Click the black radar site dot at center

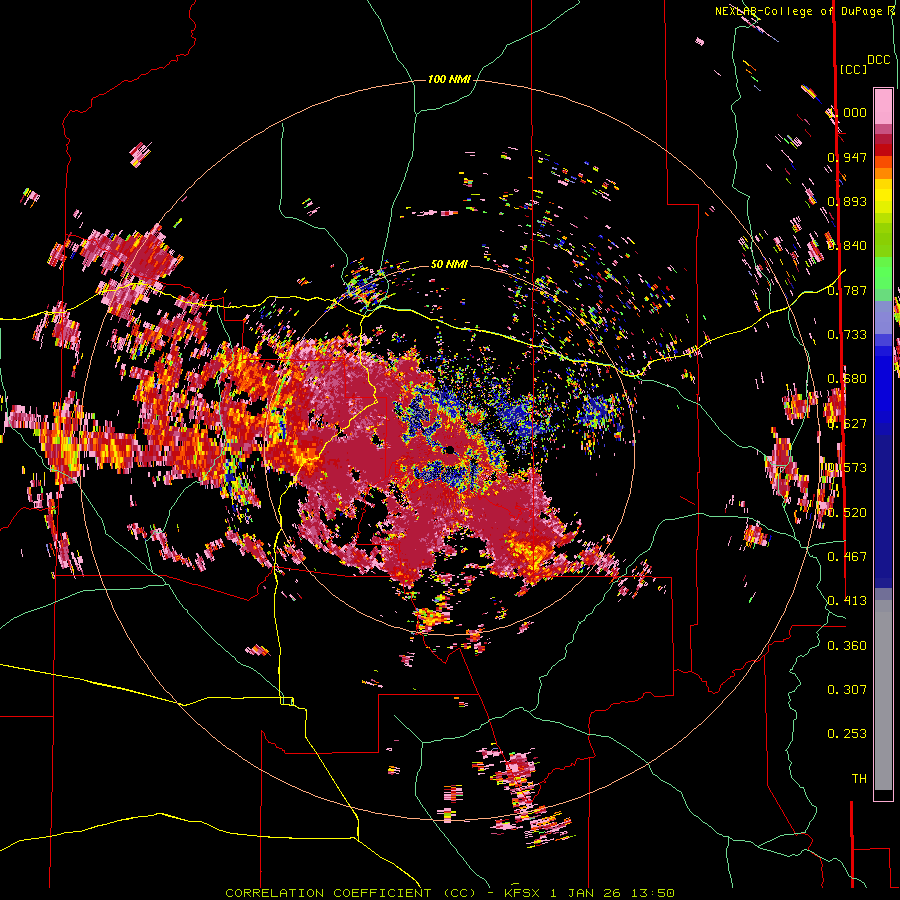click(449, 449)
